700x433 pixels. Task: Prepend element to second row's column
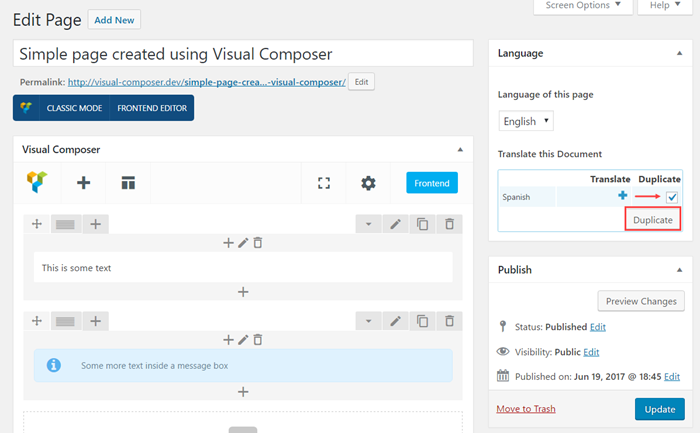228,340
